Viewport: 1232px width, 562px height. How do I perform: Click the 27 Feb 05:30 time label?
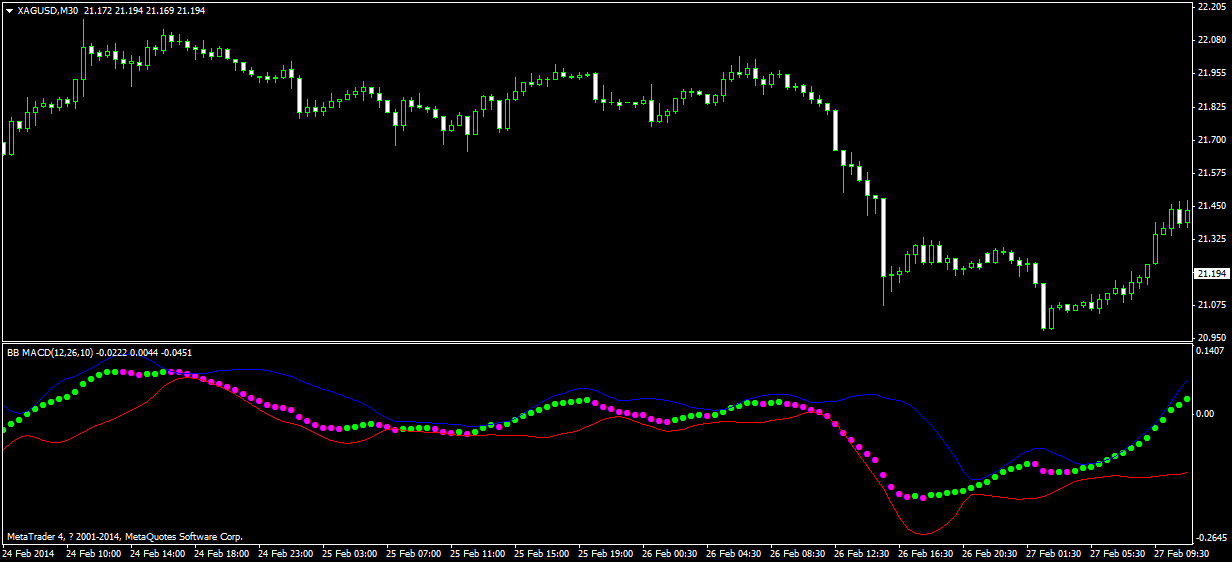[x=1118, y=553]
